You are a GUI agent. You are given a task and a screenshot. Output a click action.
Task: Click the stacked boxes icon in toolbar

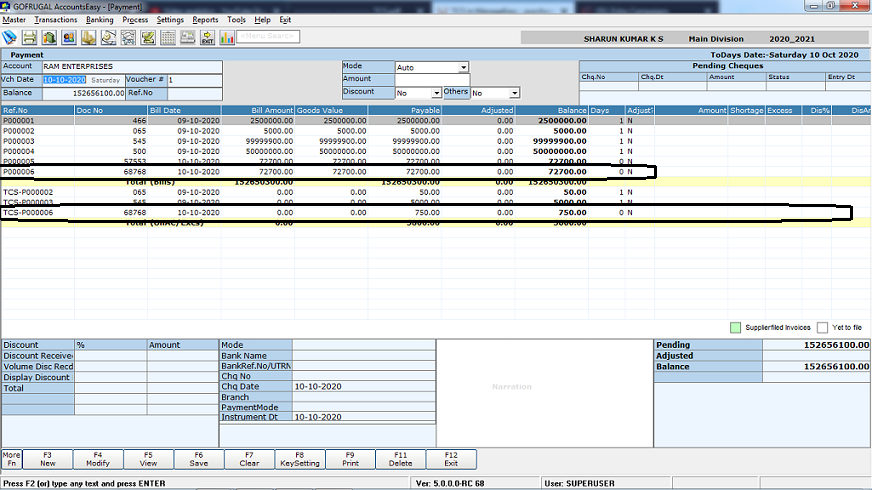click(x=88, y=38)
